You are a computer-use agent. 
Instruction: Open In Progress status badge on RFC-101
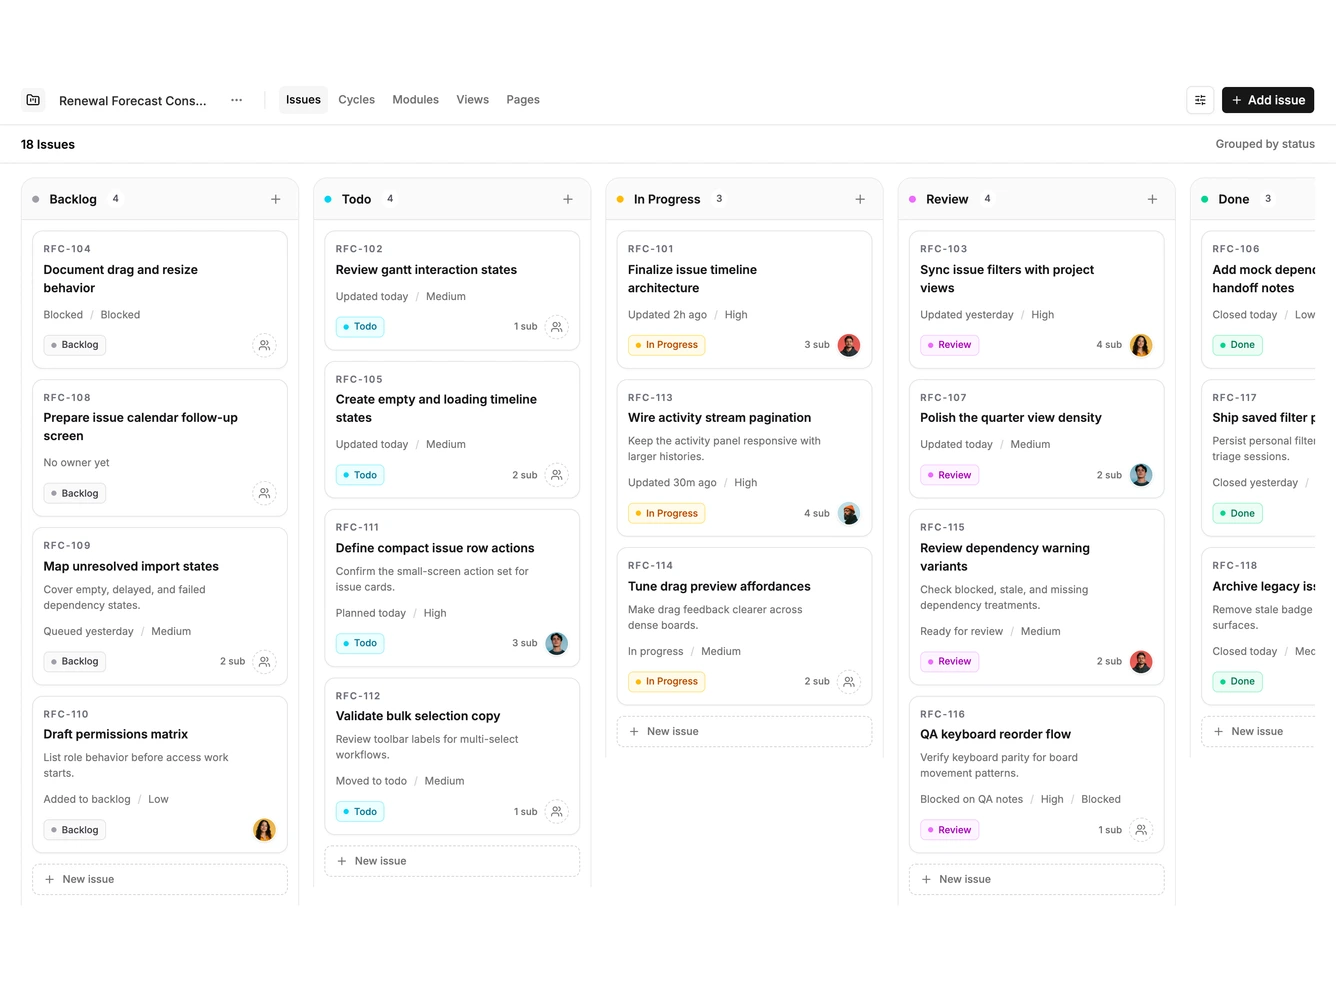(666, 345)
